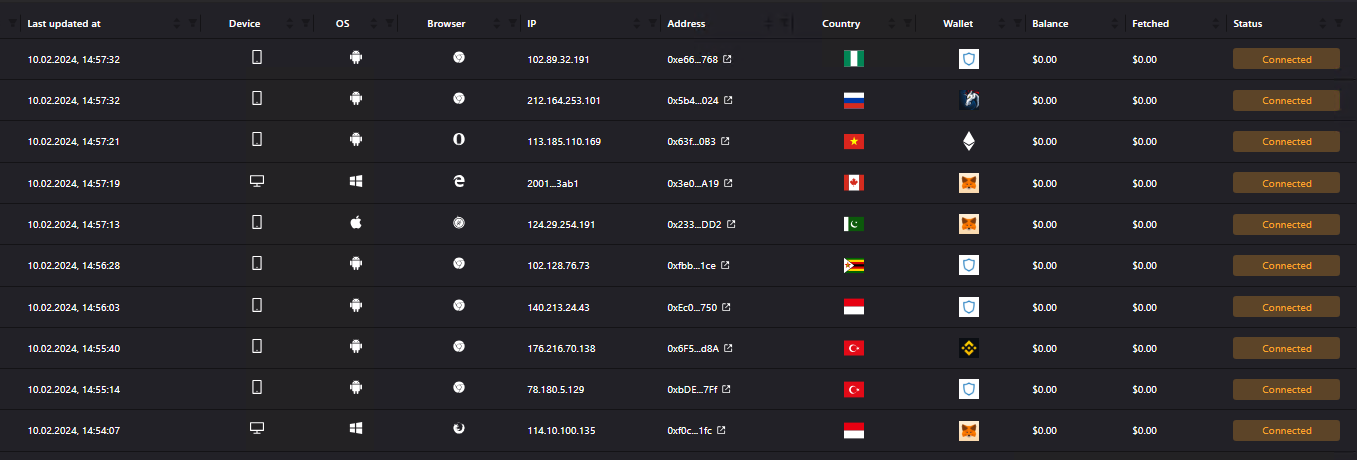Click the MetaMask wallet icon for 2001...3ab1

[x=968, y=184]
